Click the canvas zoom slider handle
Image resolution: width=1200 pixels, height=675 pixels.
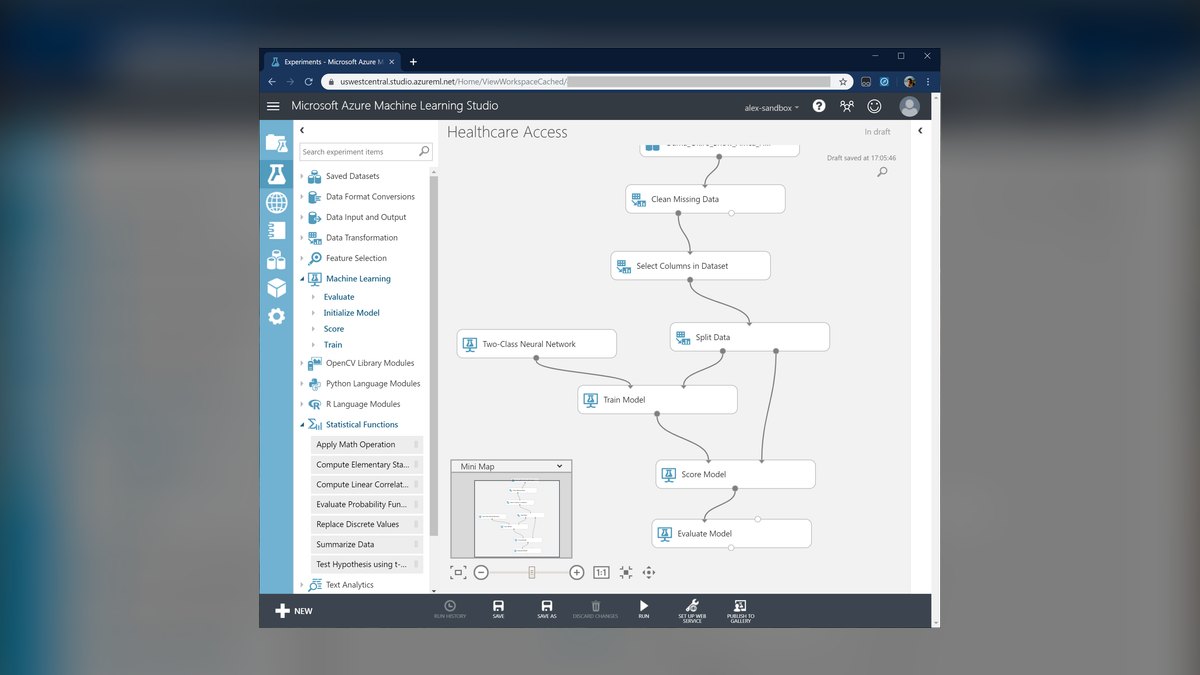coord(532,572)
